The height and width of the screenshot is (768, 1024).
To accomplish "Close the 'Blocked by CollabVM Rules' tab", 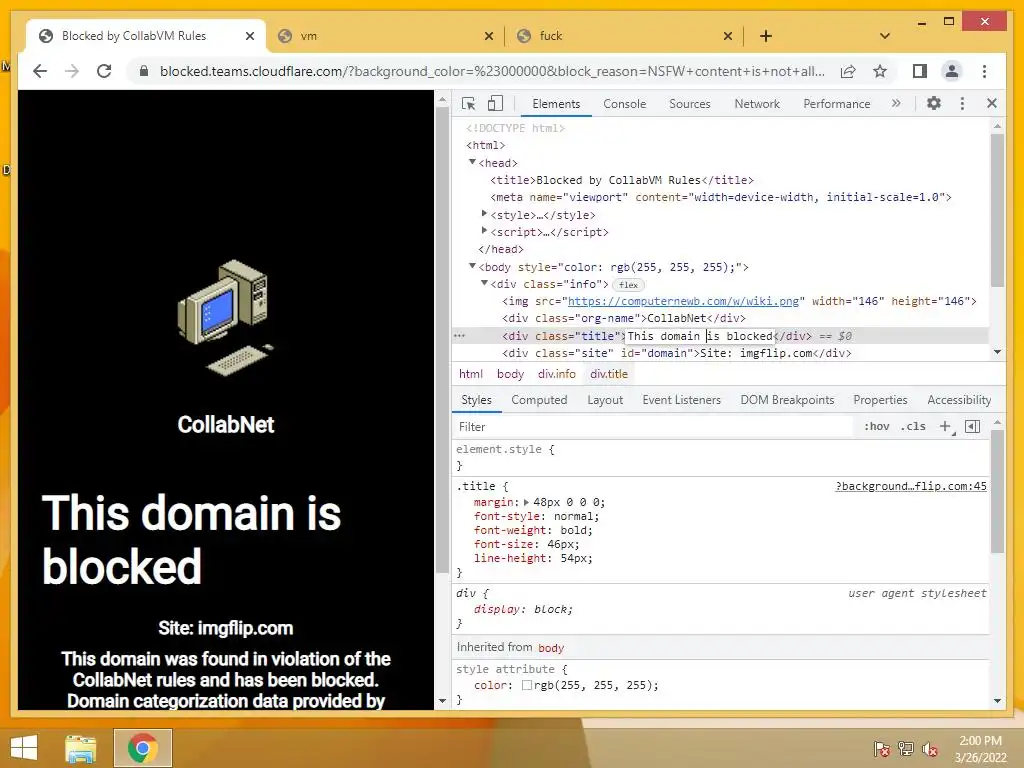I will pyautogui.click(x=249, y=37).
